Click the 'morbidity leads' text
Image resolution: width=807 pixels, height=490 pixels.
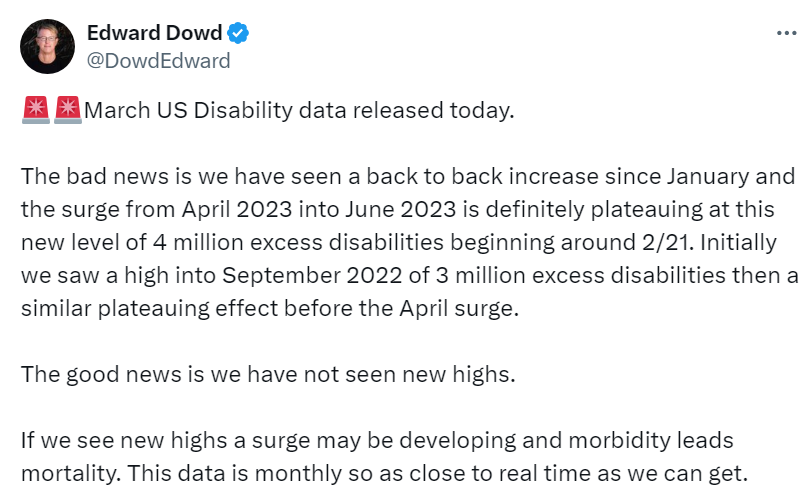coord(651,441)
